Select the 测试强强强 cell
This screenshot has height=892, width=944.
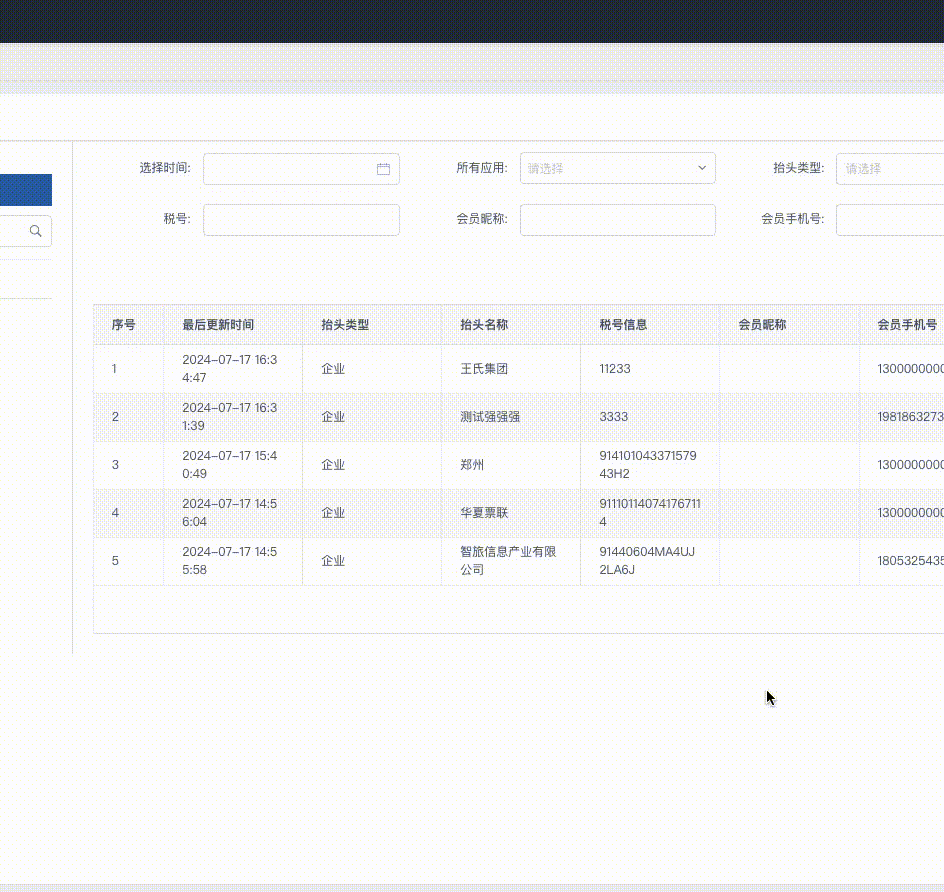[x=490, y=417]
